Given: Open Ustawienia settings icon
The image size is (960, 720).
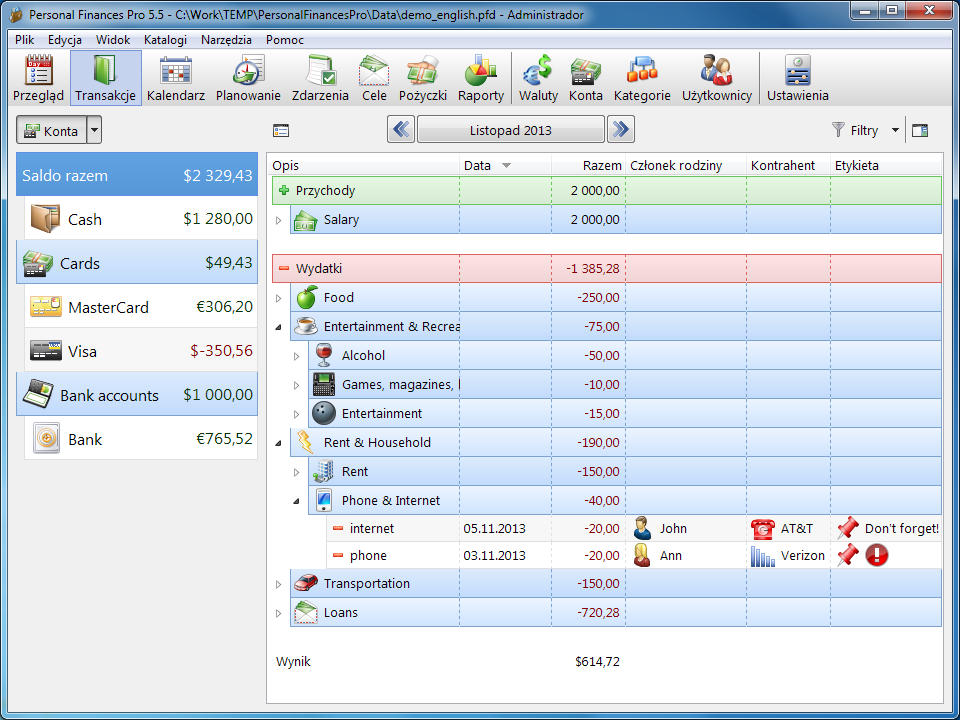Looking at the screenshot, I should tap(797, 79).
